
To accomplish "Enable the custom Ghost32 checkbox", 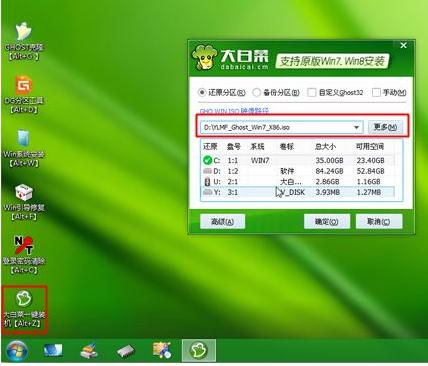I will (x=311, y=92).
